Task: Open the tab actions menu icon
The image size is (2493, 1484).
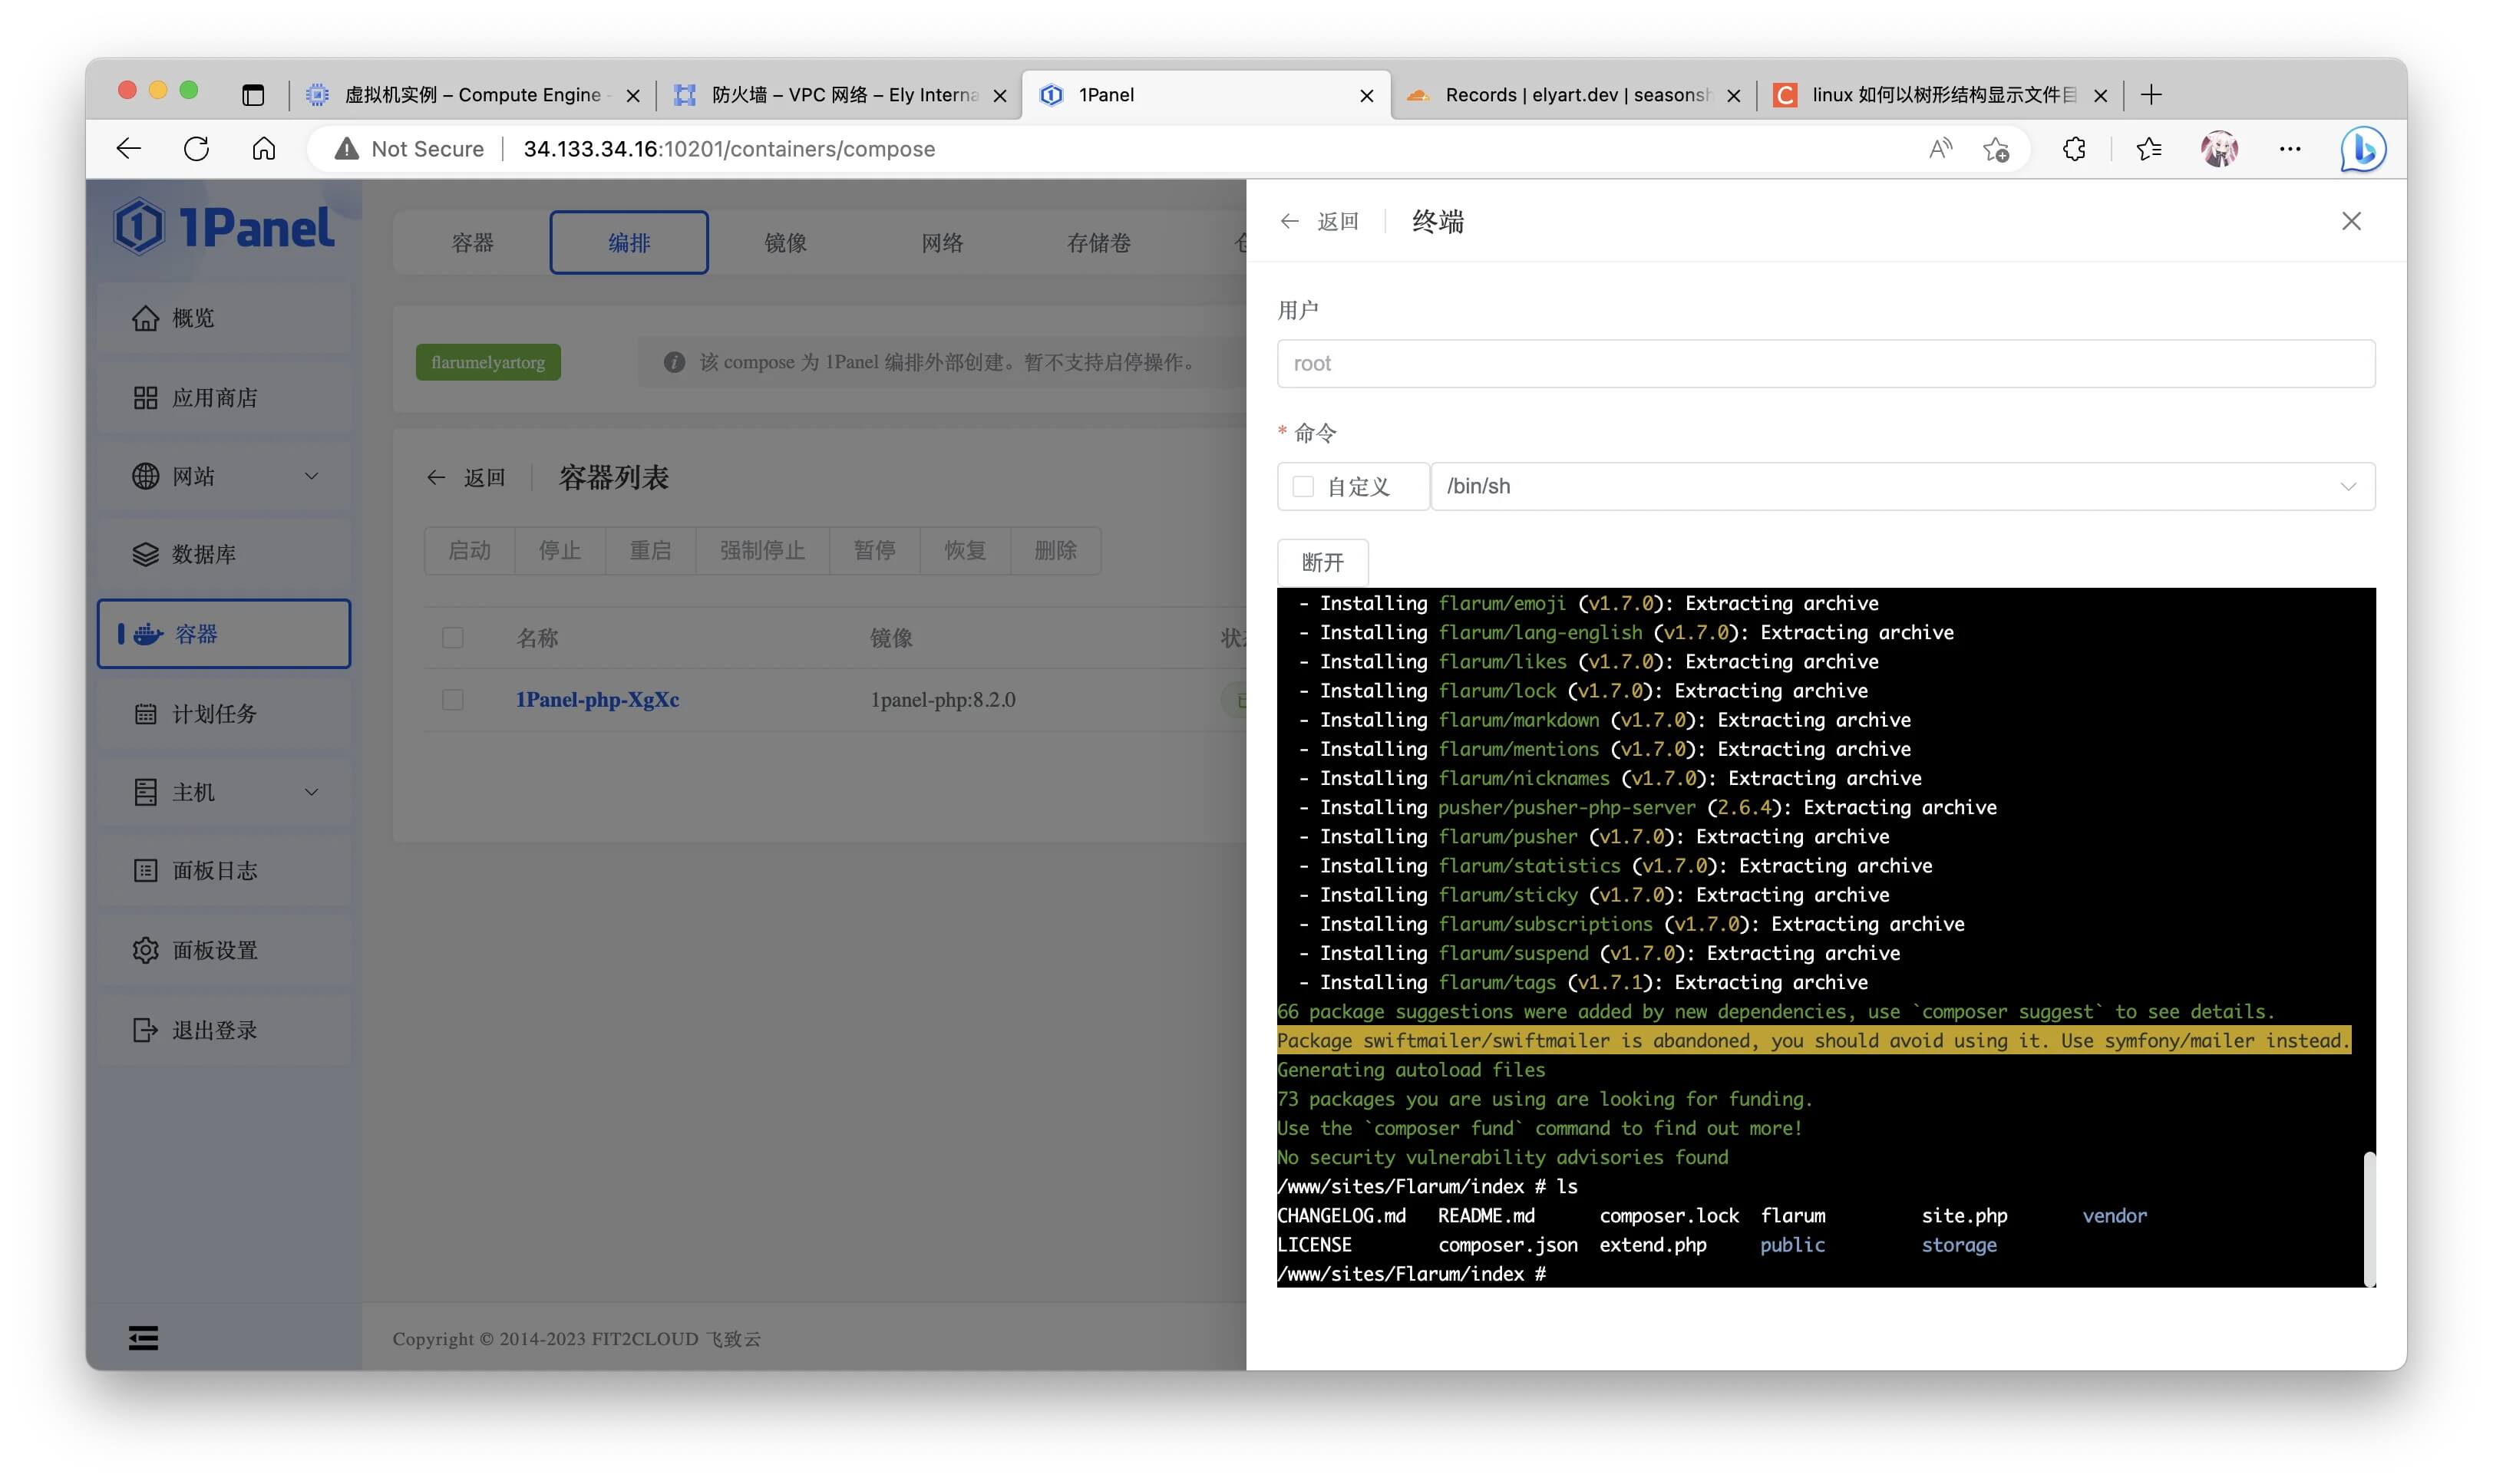Action: point(253,95)
